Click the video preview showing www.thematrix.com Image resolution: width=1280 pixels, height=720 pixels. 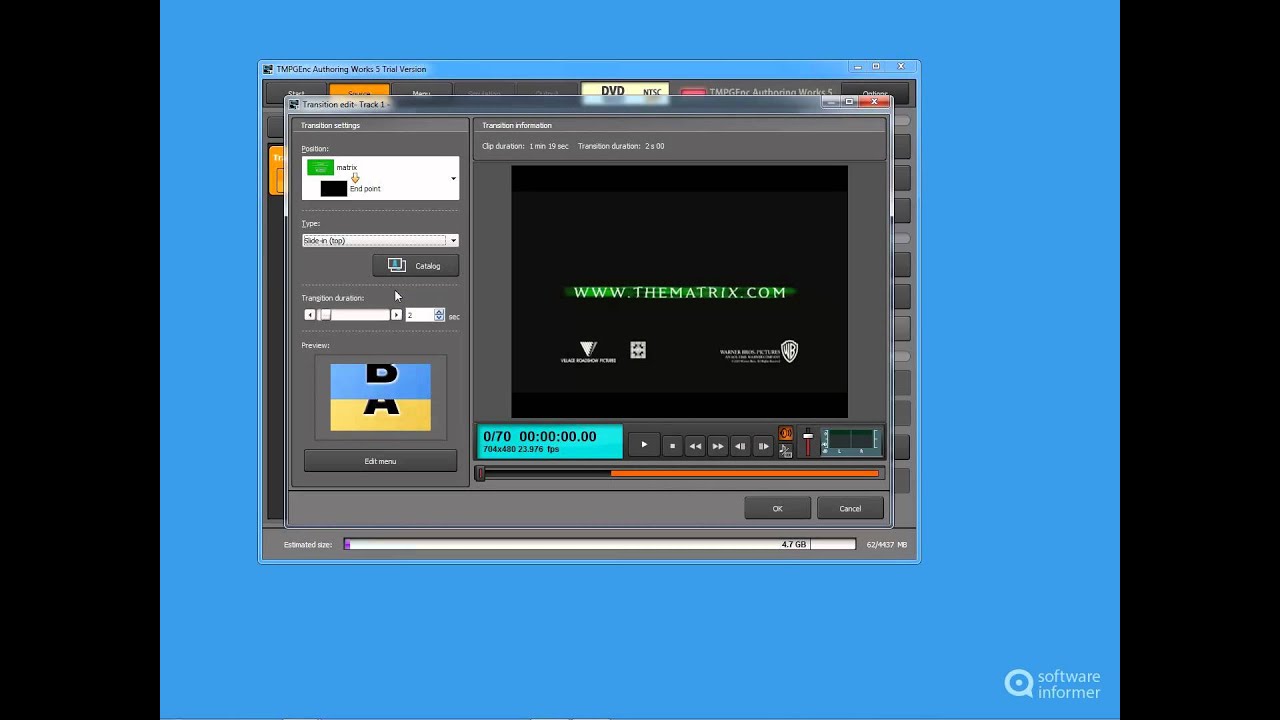click(x=679, y=292)
